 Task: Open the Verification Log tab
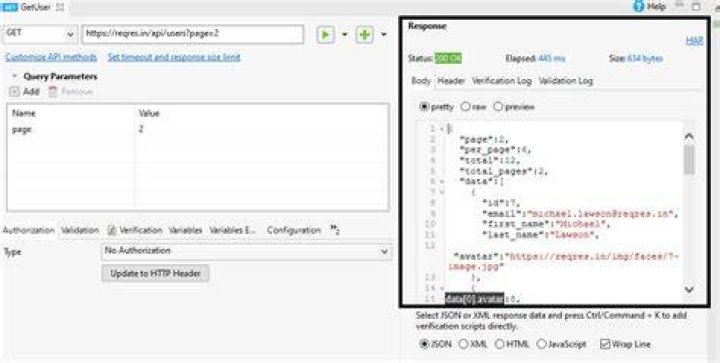(x=501, y=81)
